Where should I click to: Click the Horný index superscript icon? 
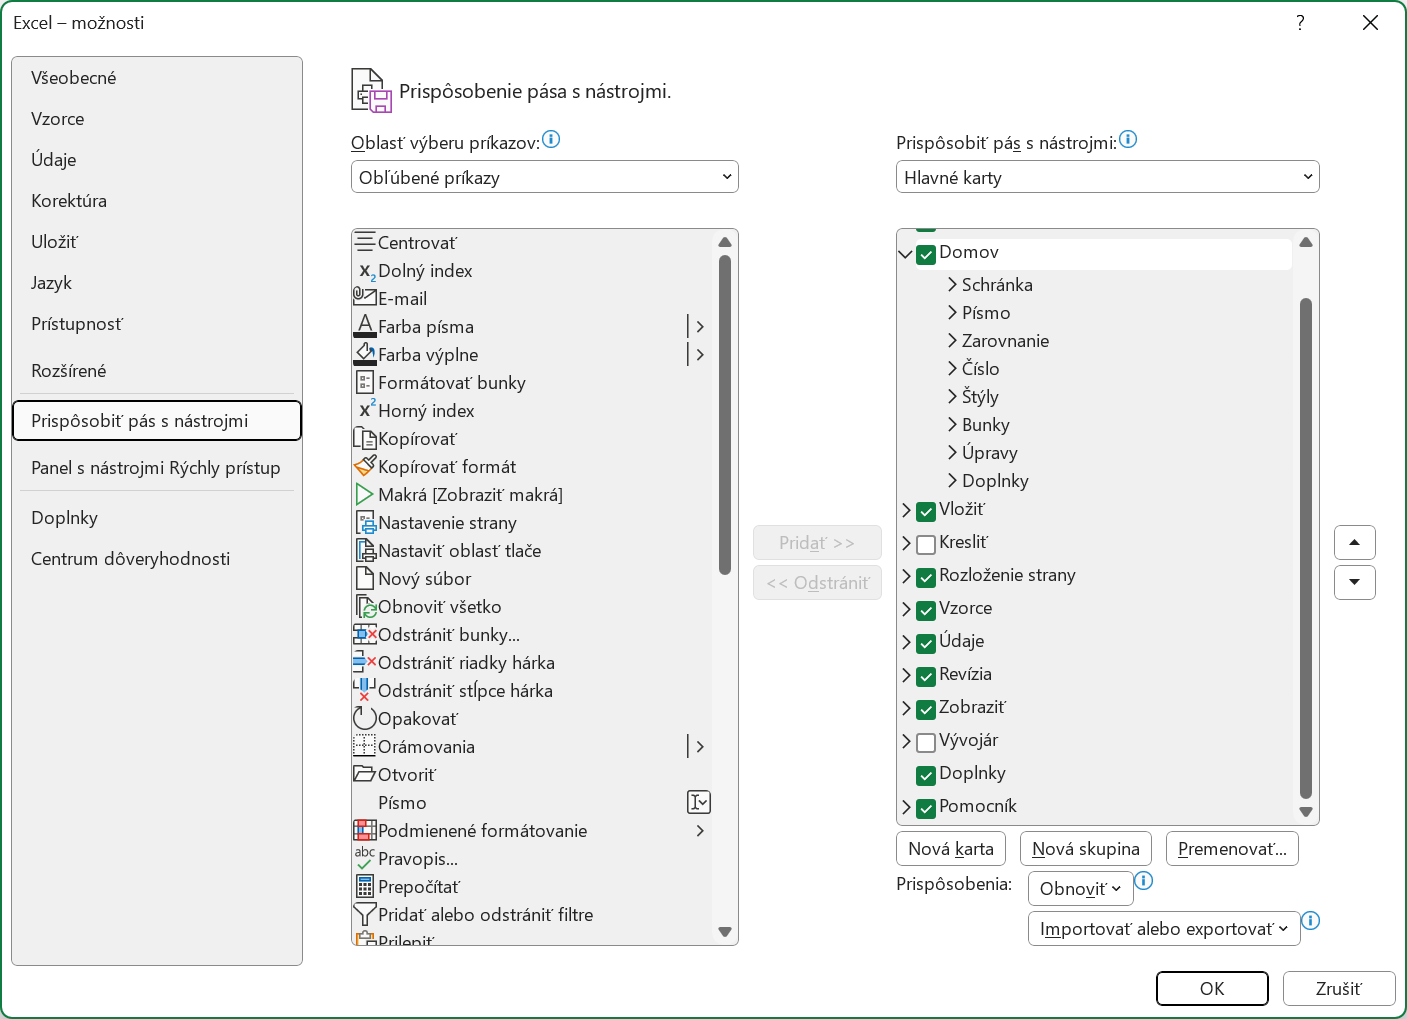[365, 410]
